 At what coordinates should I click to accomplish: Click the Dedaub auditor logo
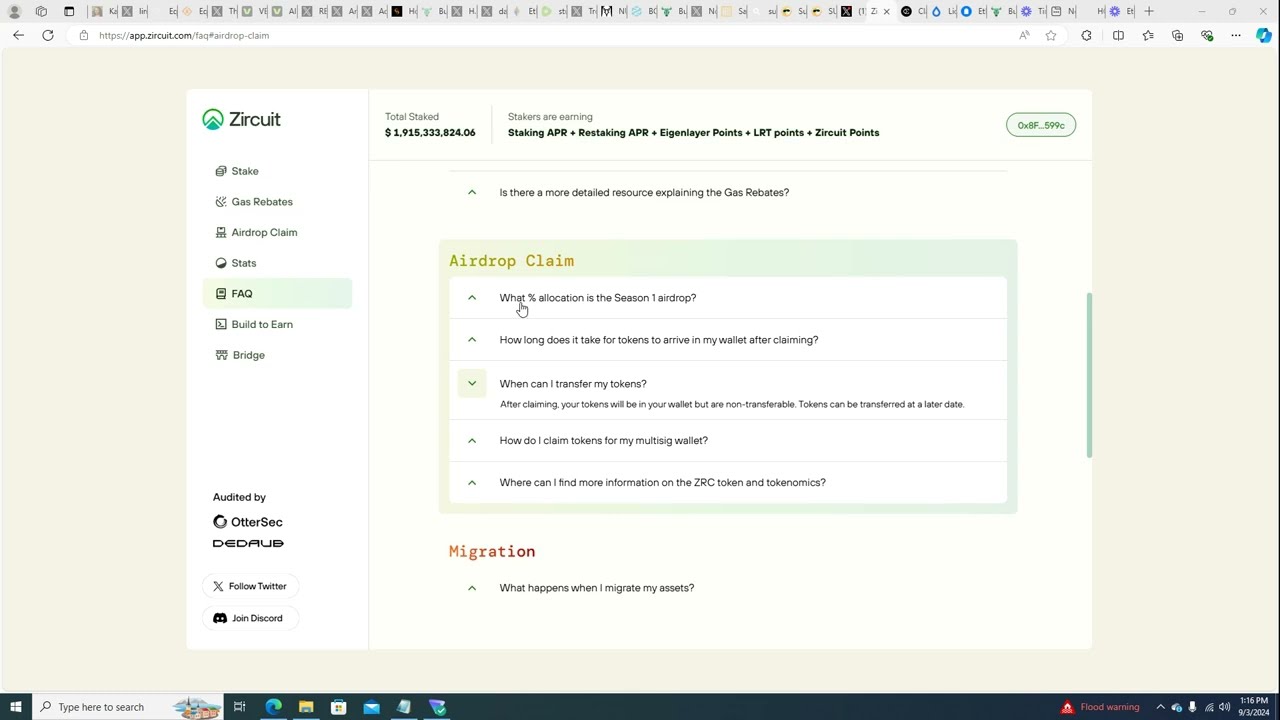pos(248,543)
